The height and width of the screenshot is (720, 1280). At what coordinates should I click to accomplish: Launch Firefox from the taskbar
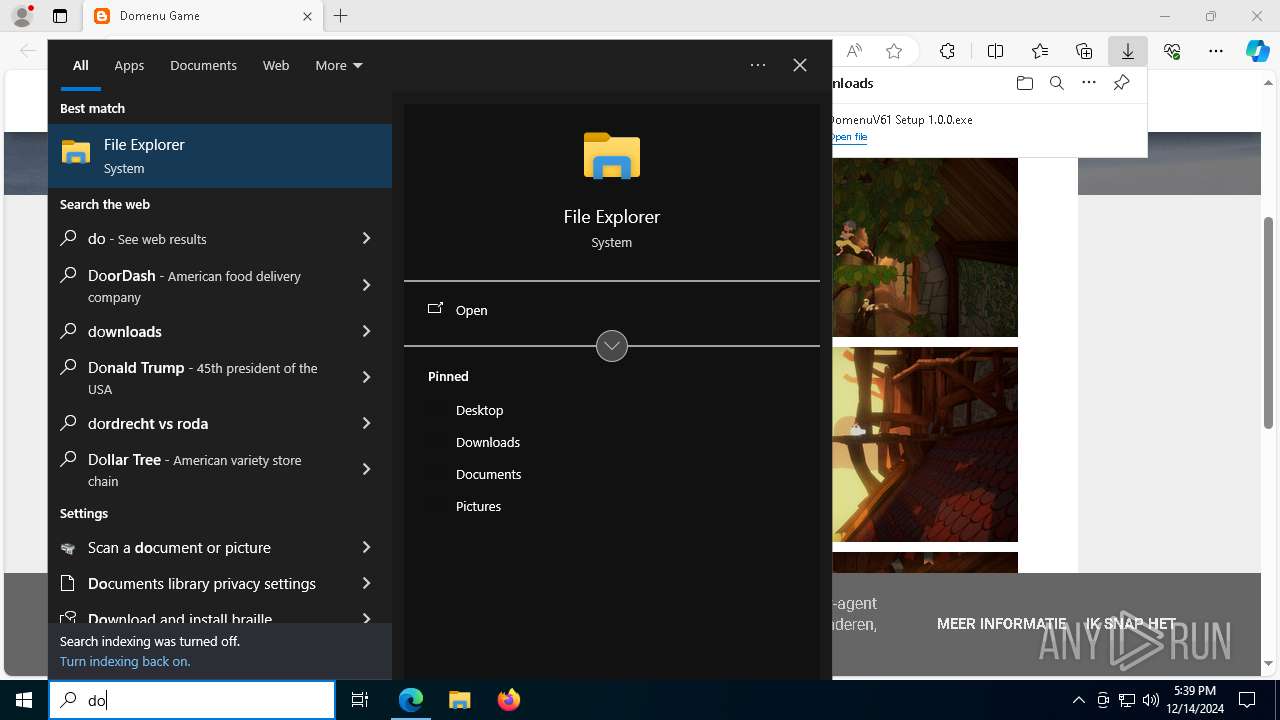tap(509, 700)
